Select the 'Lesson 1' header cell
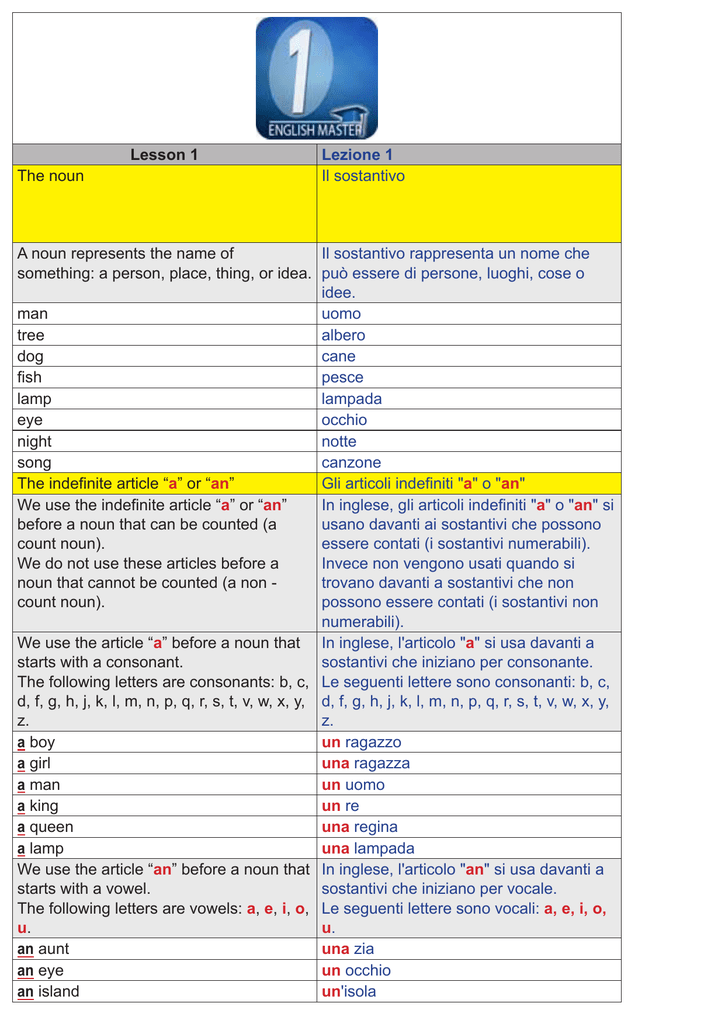The height and width of the screenshot is (1024, 725). coord(165,155)
